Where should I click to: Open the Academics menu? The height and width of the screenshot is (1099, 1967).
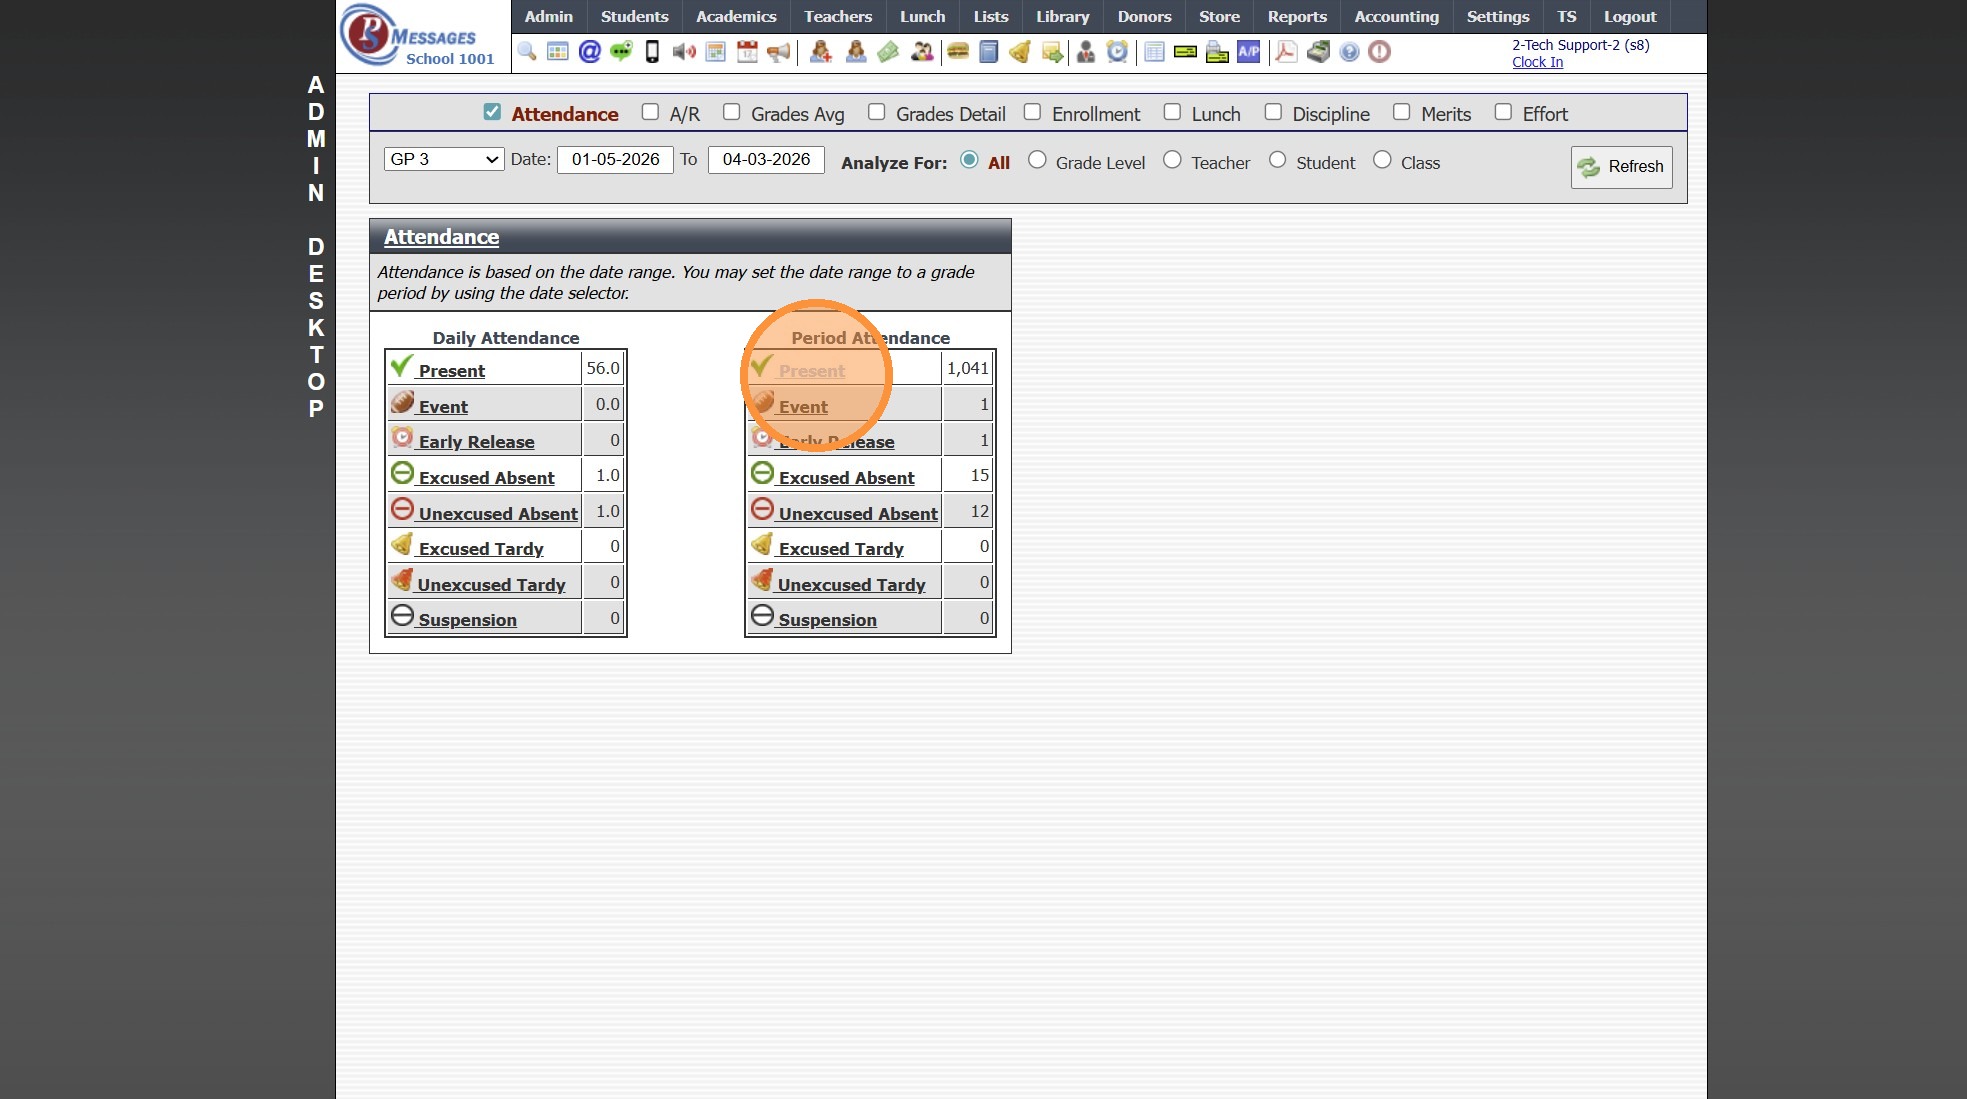tap(735, 16)
